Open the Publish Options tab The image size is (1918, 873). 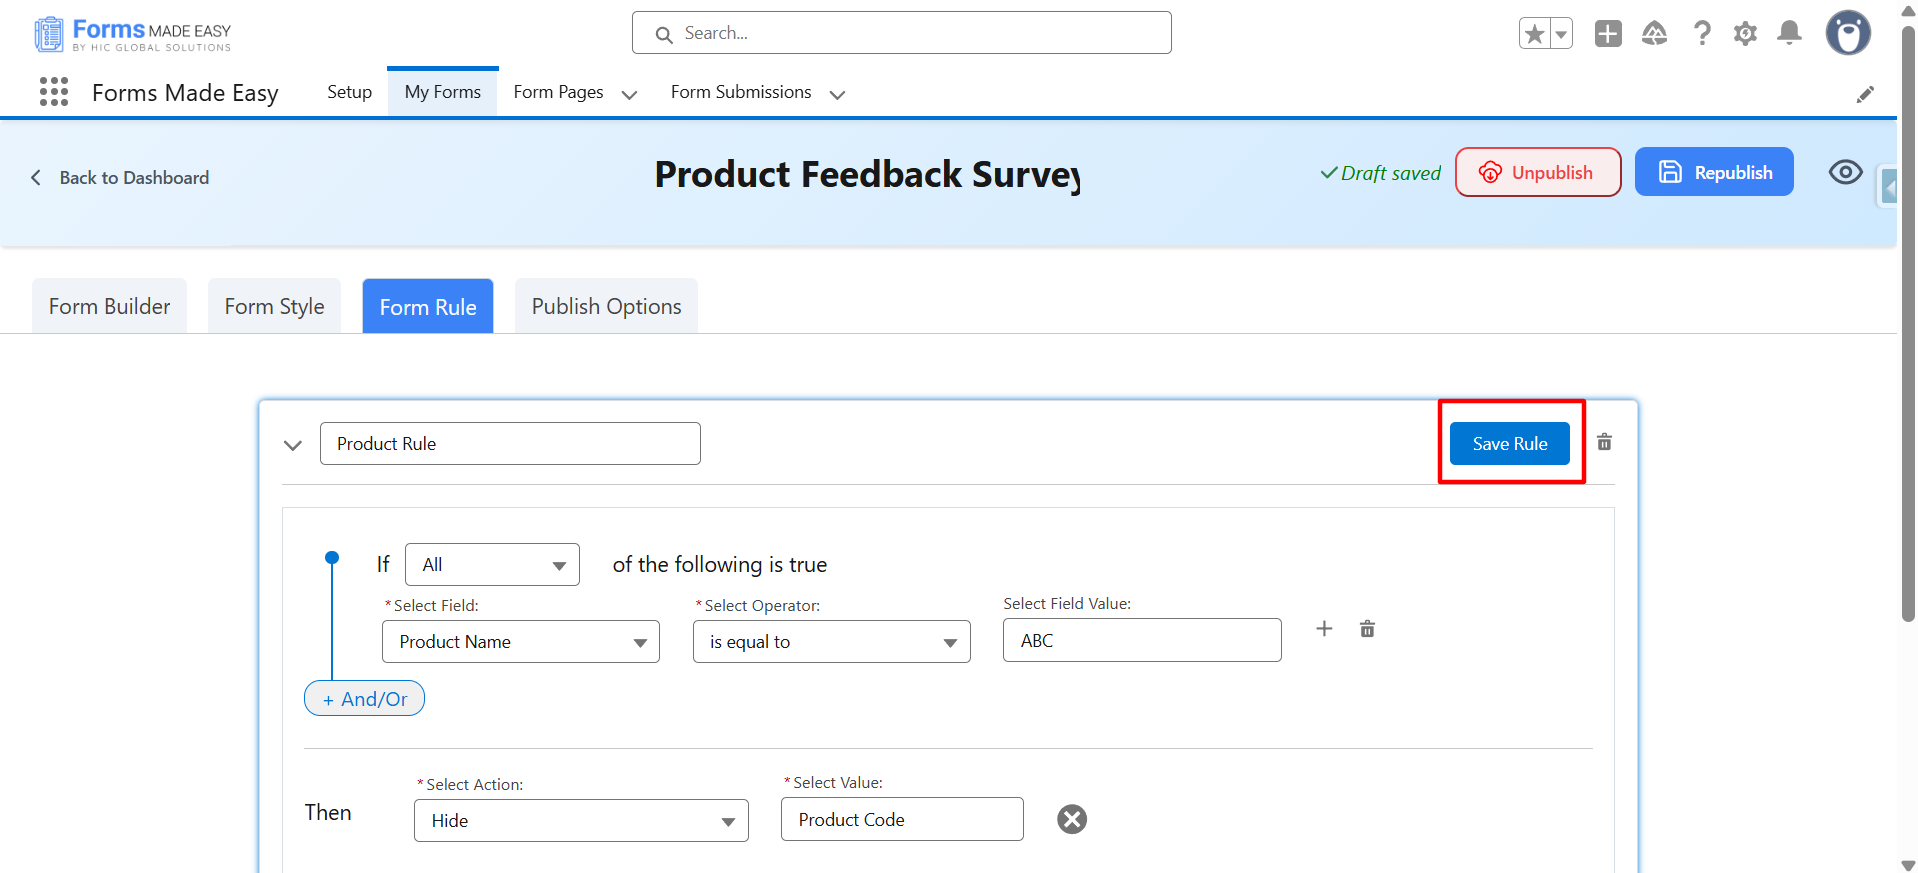click(x=606, y=306)
